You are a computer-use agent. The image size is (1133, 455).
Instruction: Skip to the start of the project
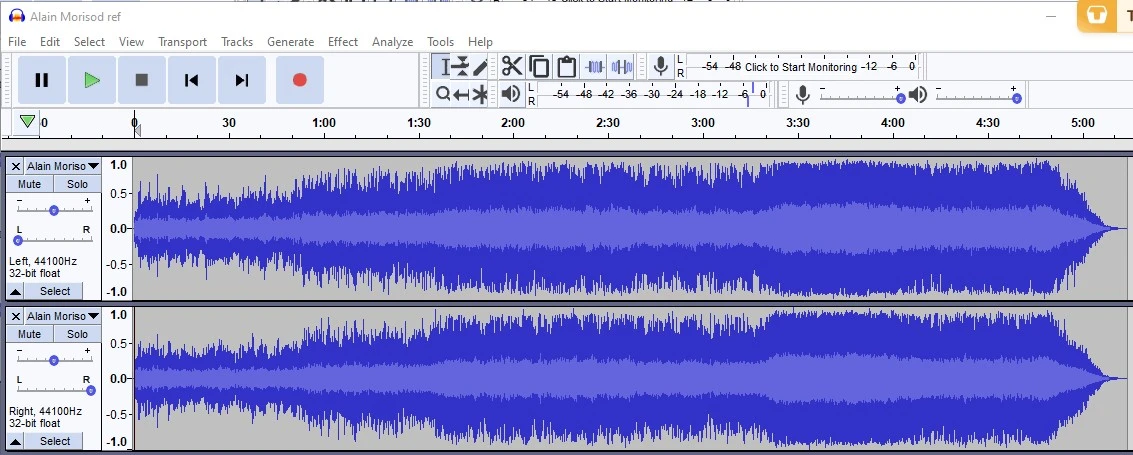tap(192, 80)
